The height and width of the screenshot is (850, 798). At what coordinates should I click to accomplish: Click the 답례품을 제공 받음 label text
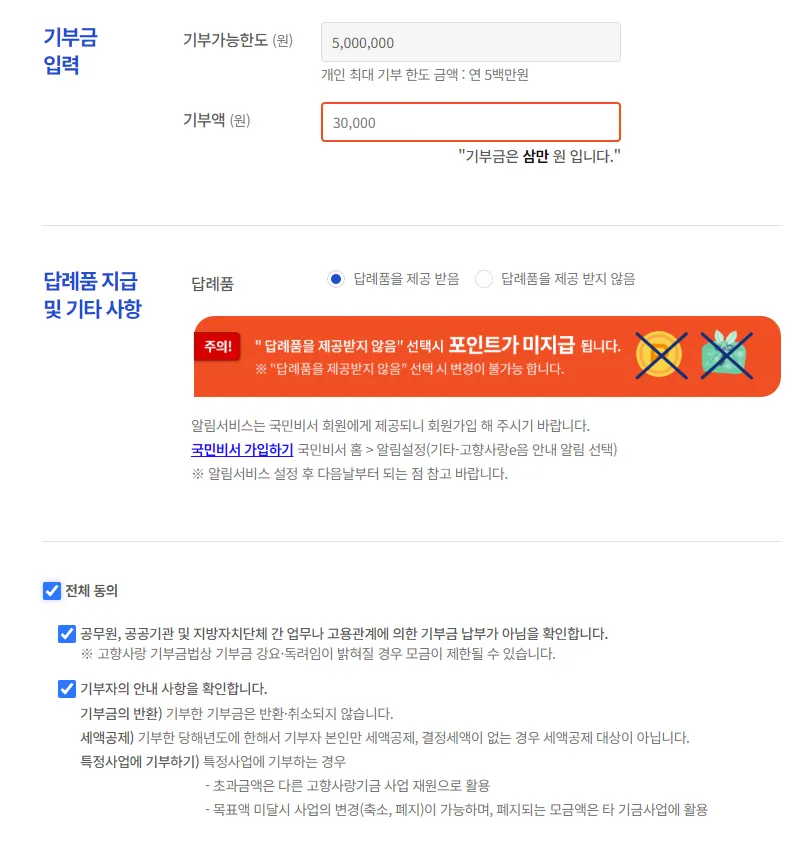click(406, 279)
